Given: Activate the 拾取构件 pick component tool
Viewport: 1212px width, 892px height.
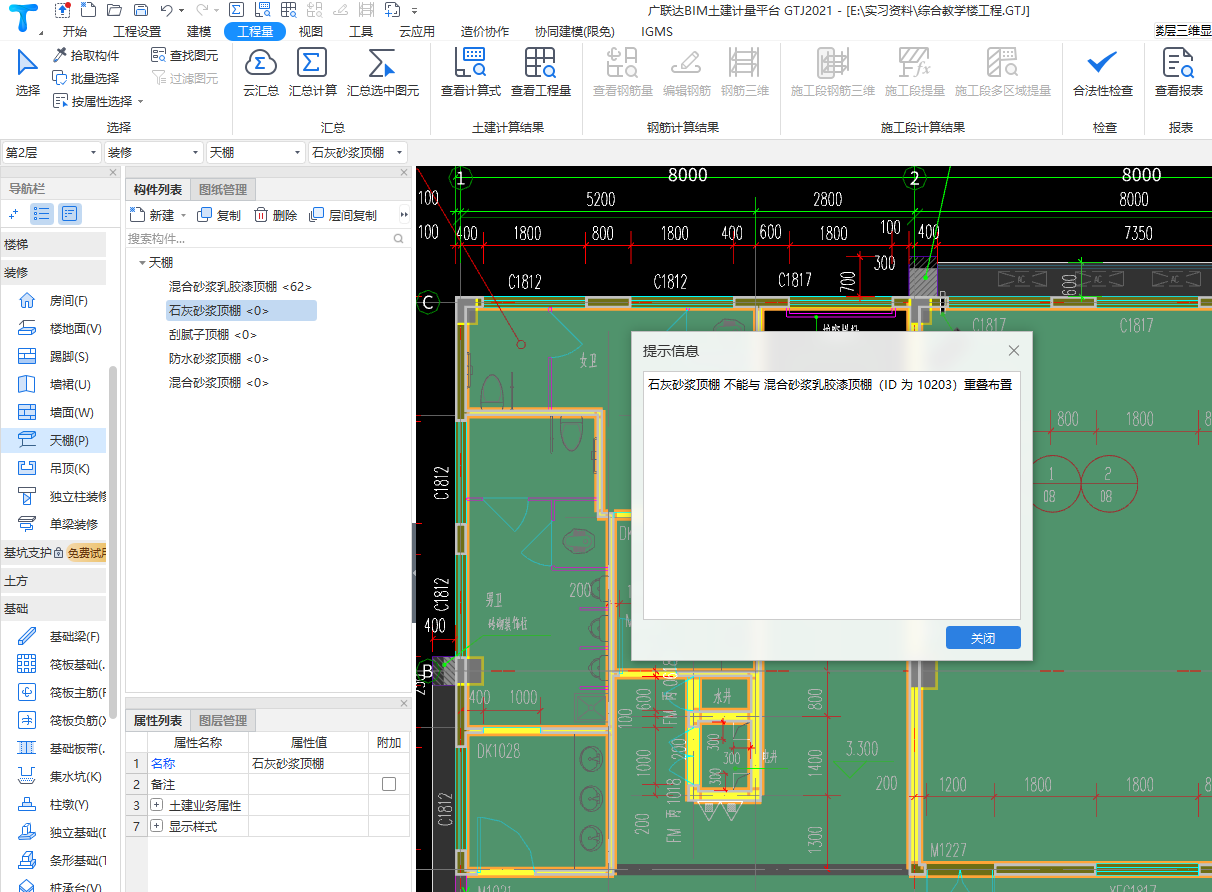Looking at the screenshot, I should pyautogui.click(x=86, y=55).
